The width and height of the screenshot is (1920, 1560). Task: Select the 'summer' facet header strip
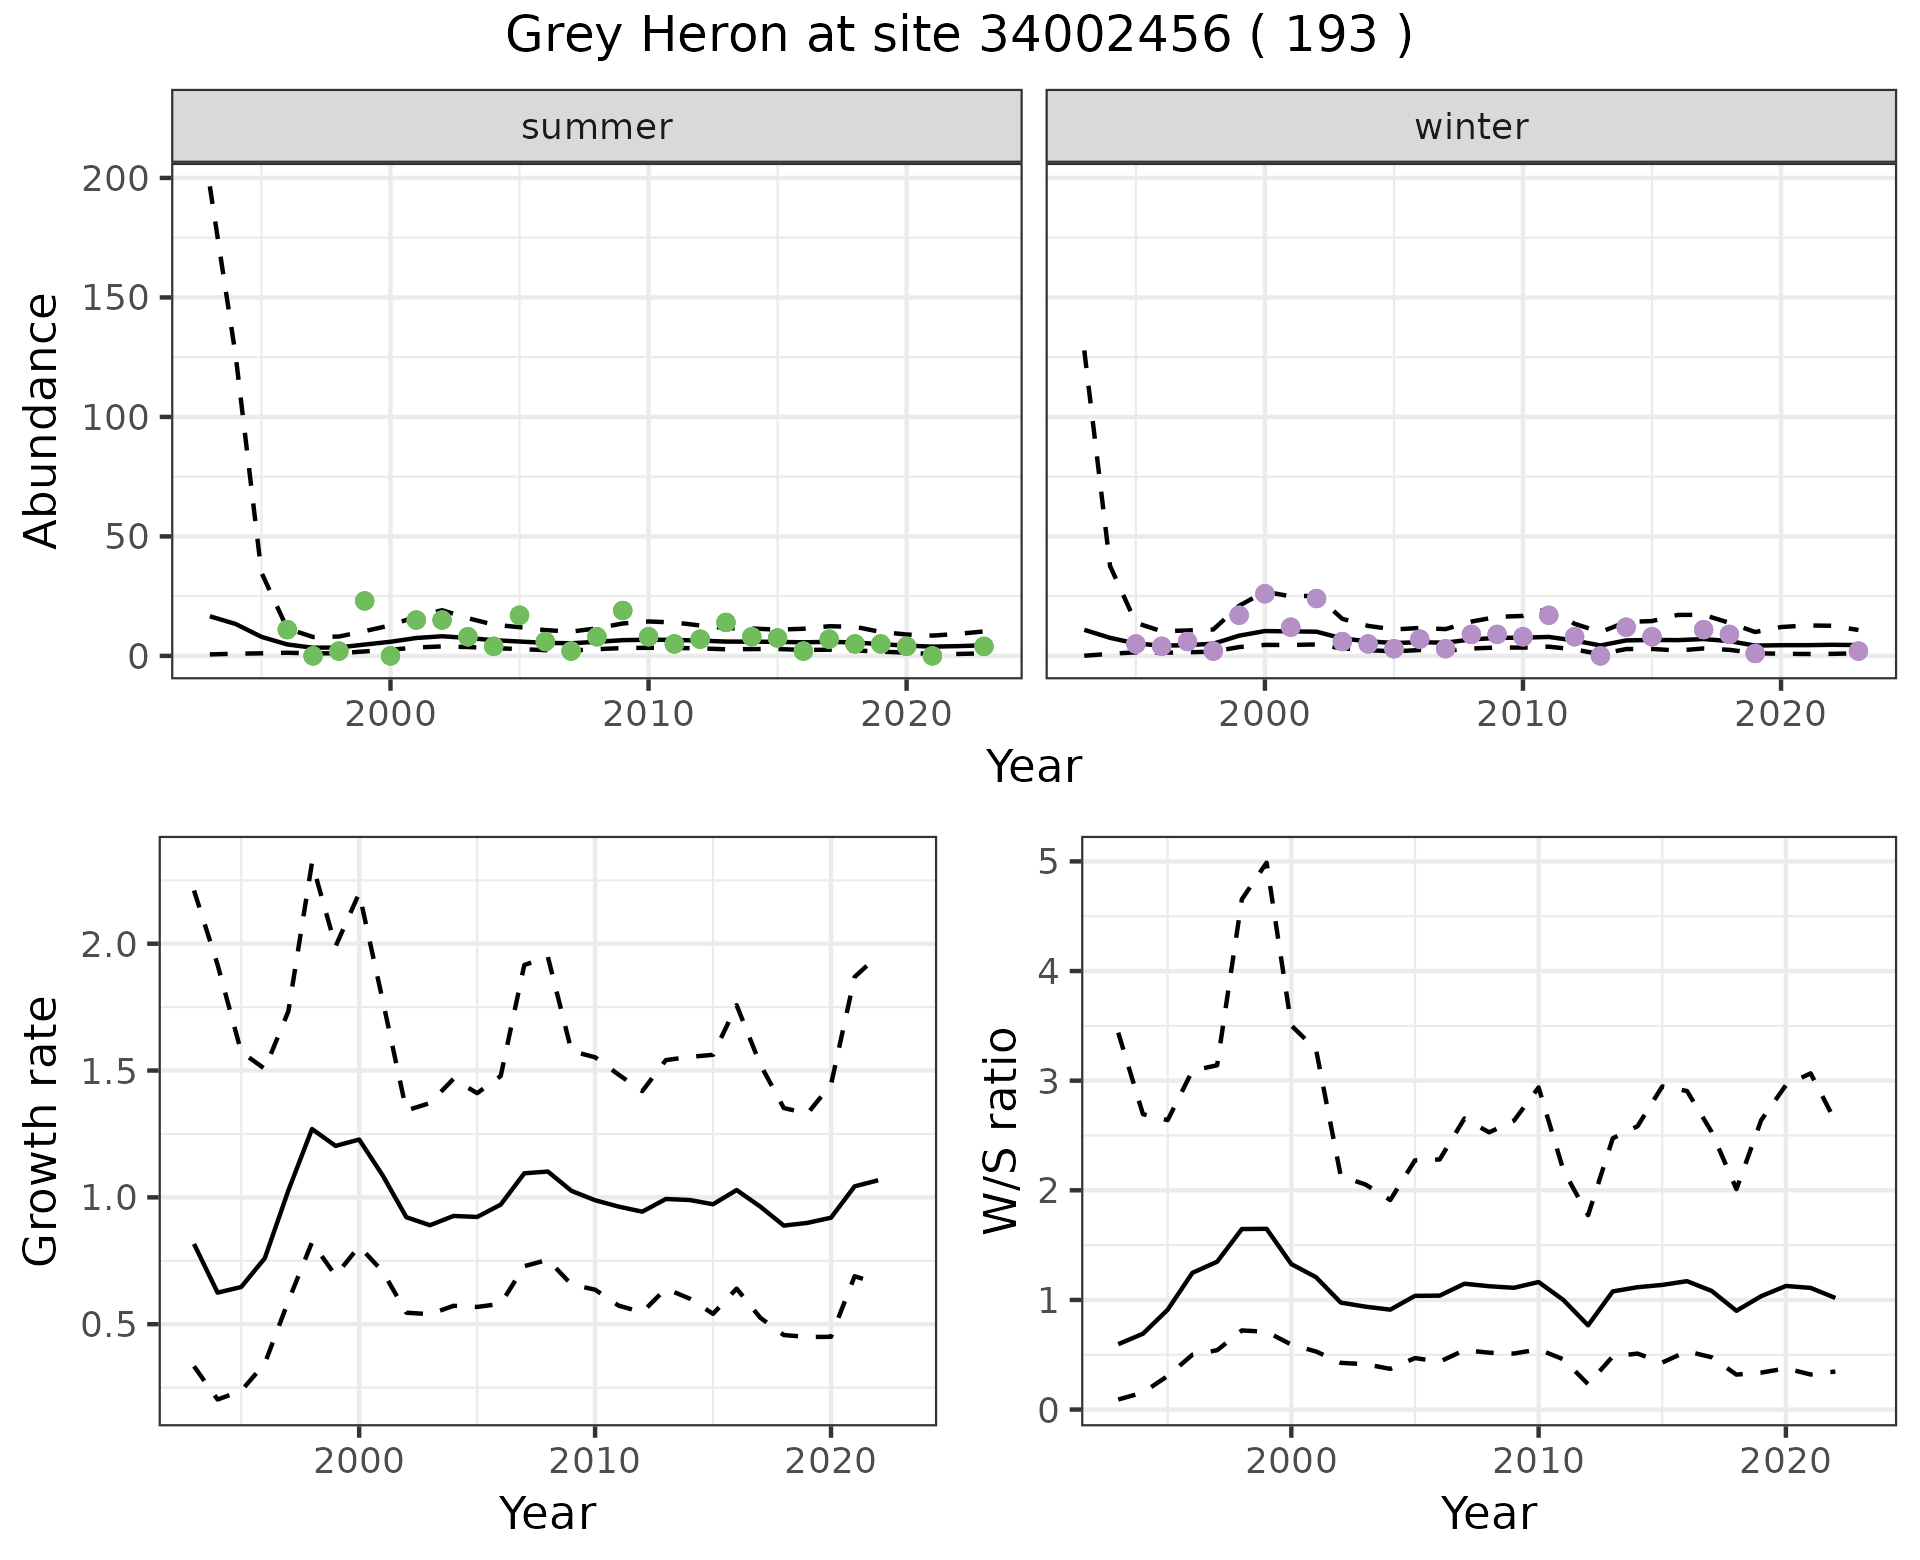pyautogui.click(x=596, y=127)
